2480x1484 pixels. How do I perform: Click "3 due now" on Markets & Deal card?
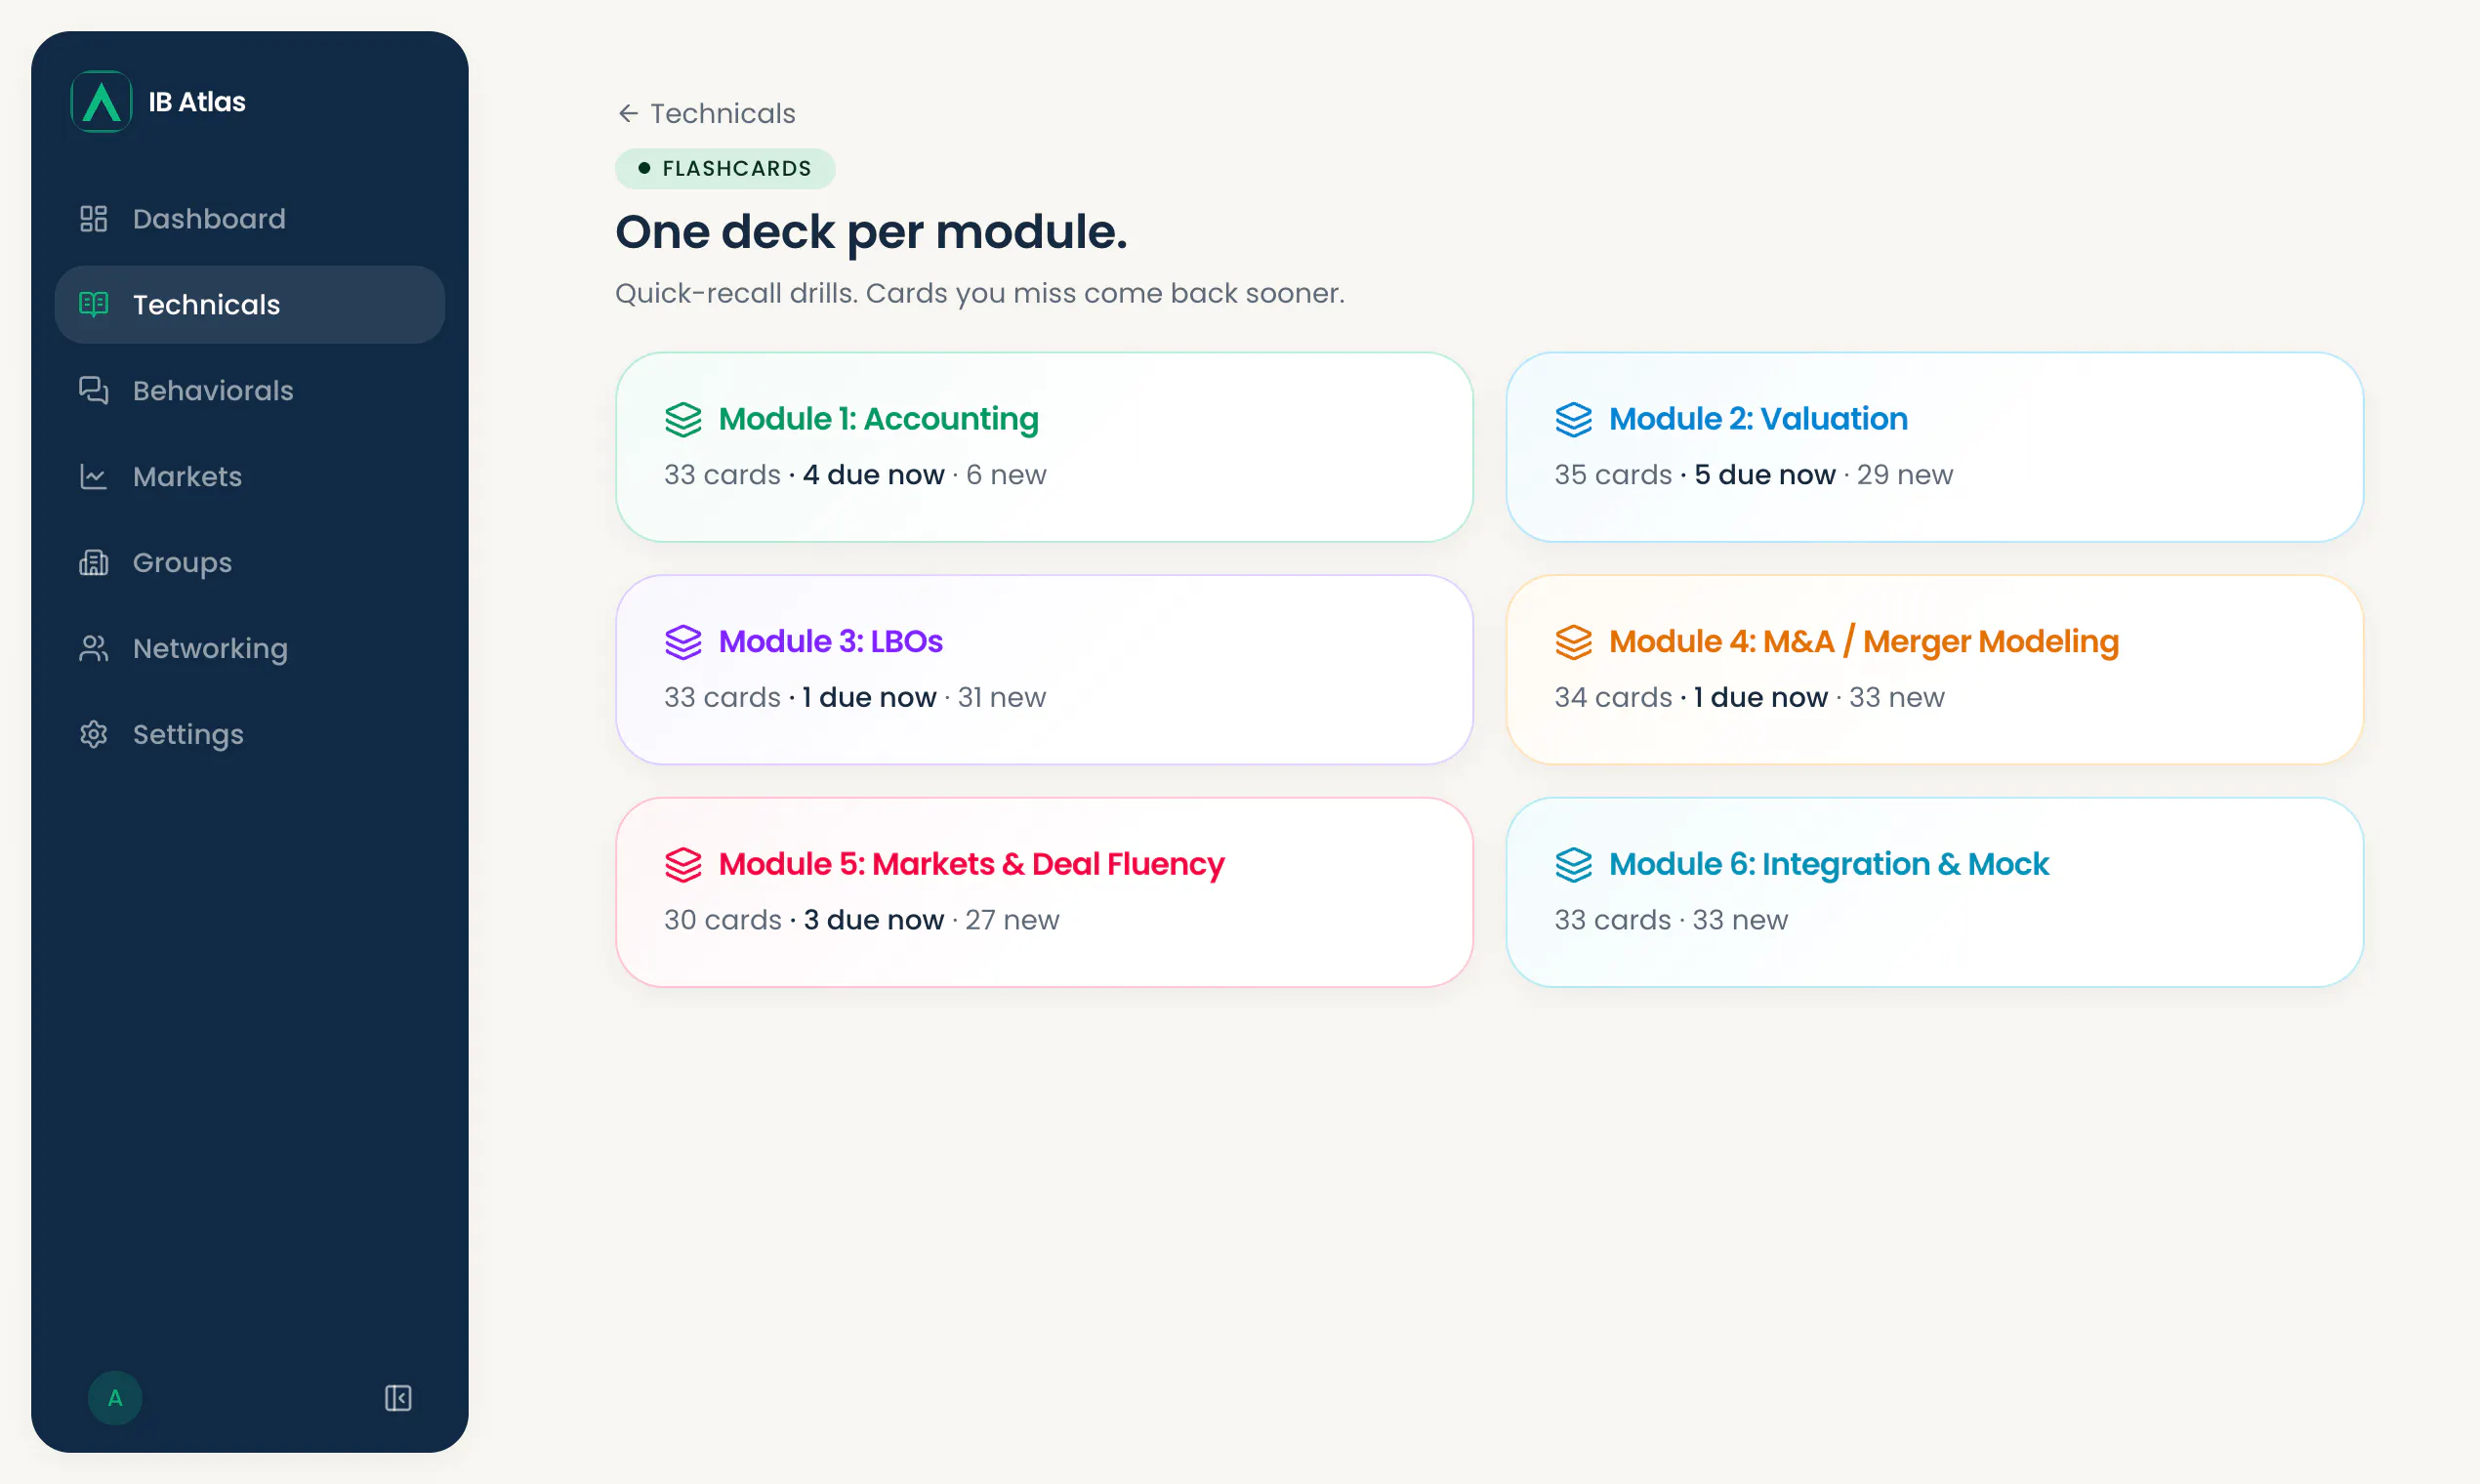point(873,920)
